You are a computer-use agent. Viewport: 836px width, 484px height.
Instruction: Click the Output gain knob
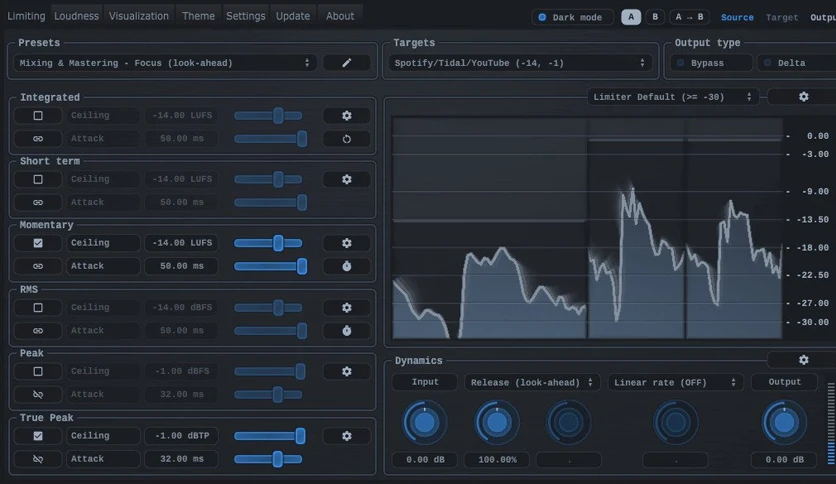784,423
